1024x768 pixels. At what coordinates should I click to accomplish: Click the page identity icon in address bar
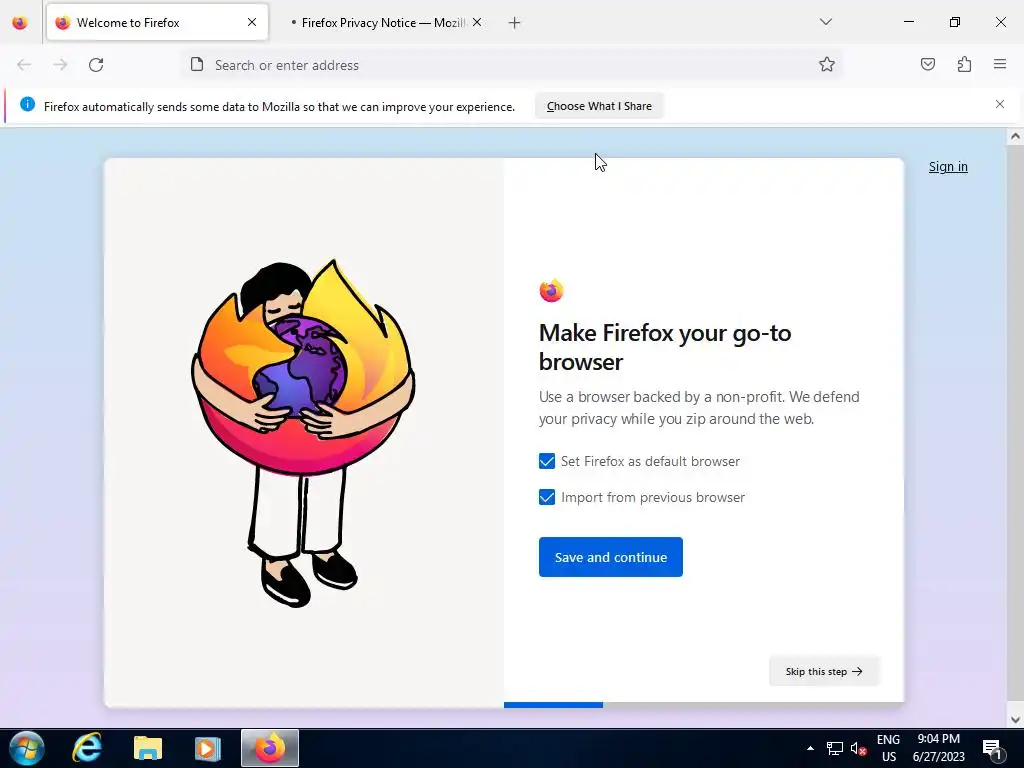click(197, 64)
